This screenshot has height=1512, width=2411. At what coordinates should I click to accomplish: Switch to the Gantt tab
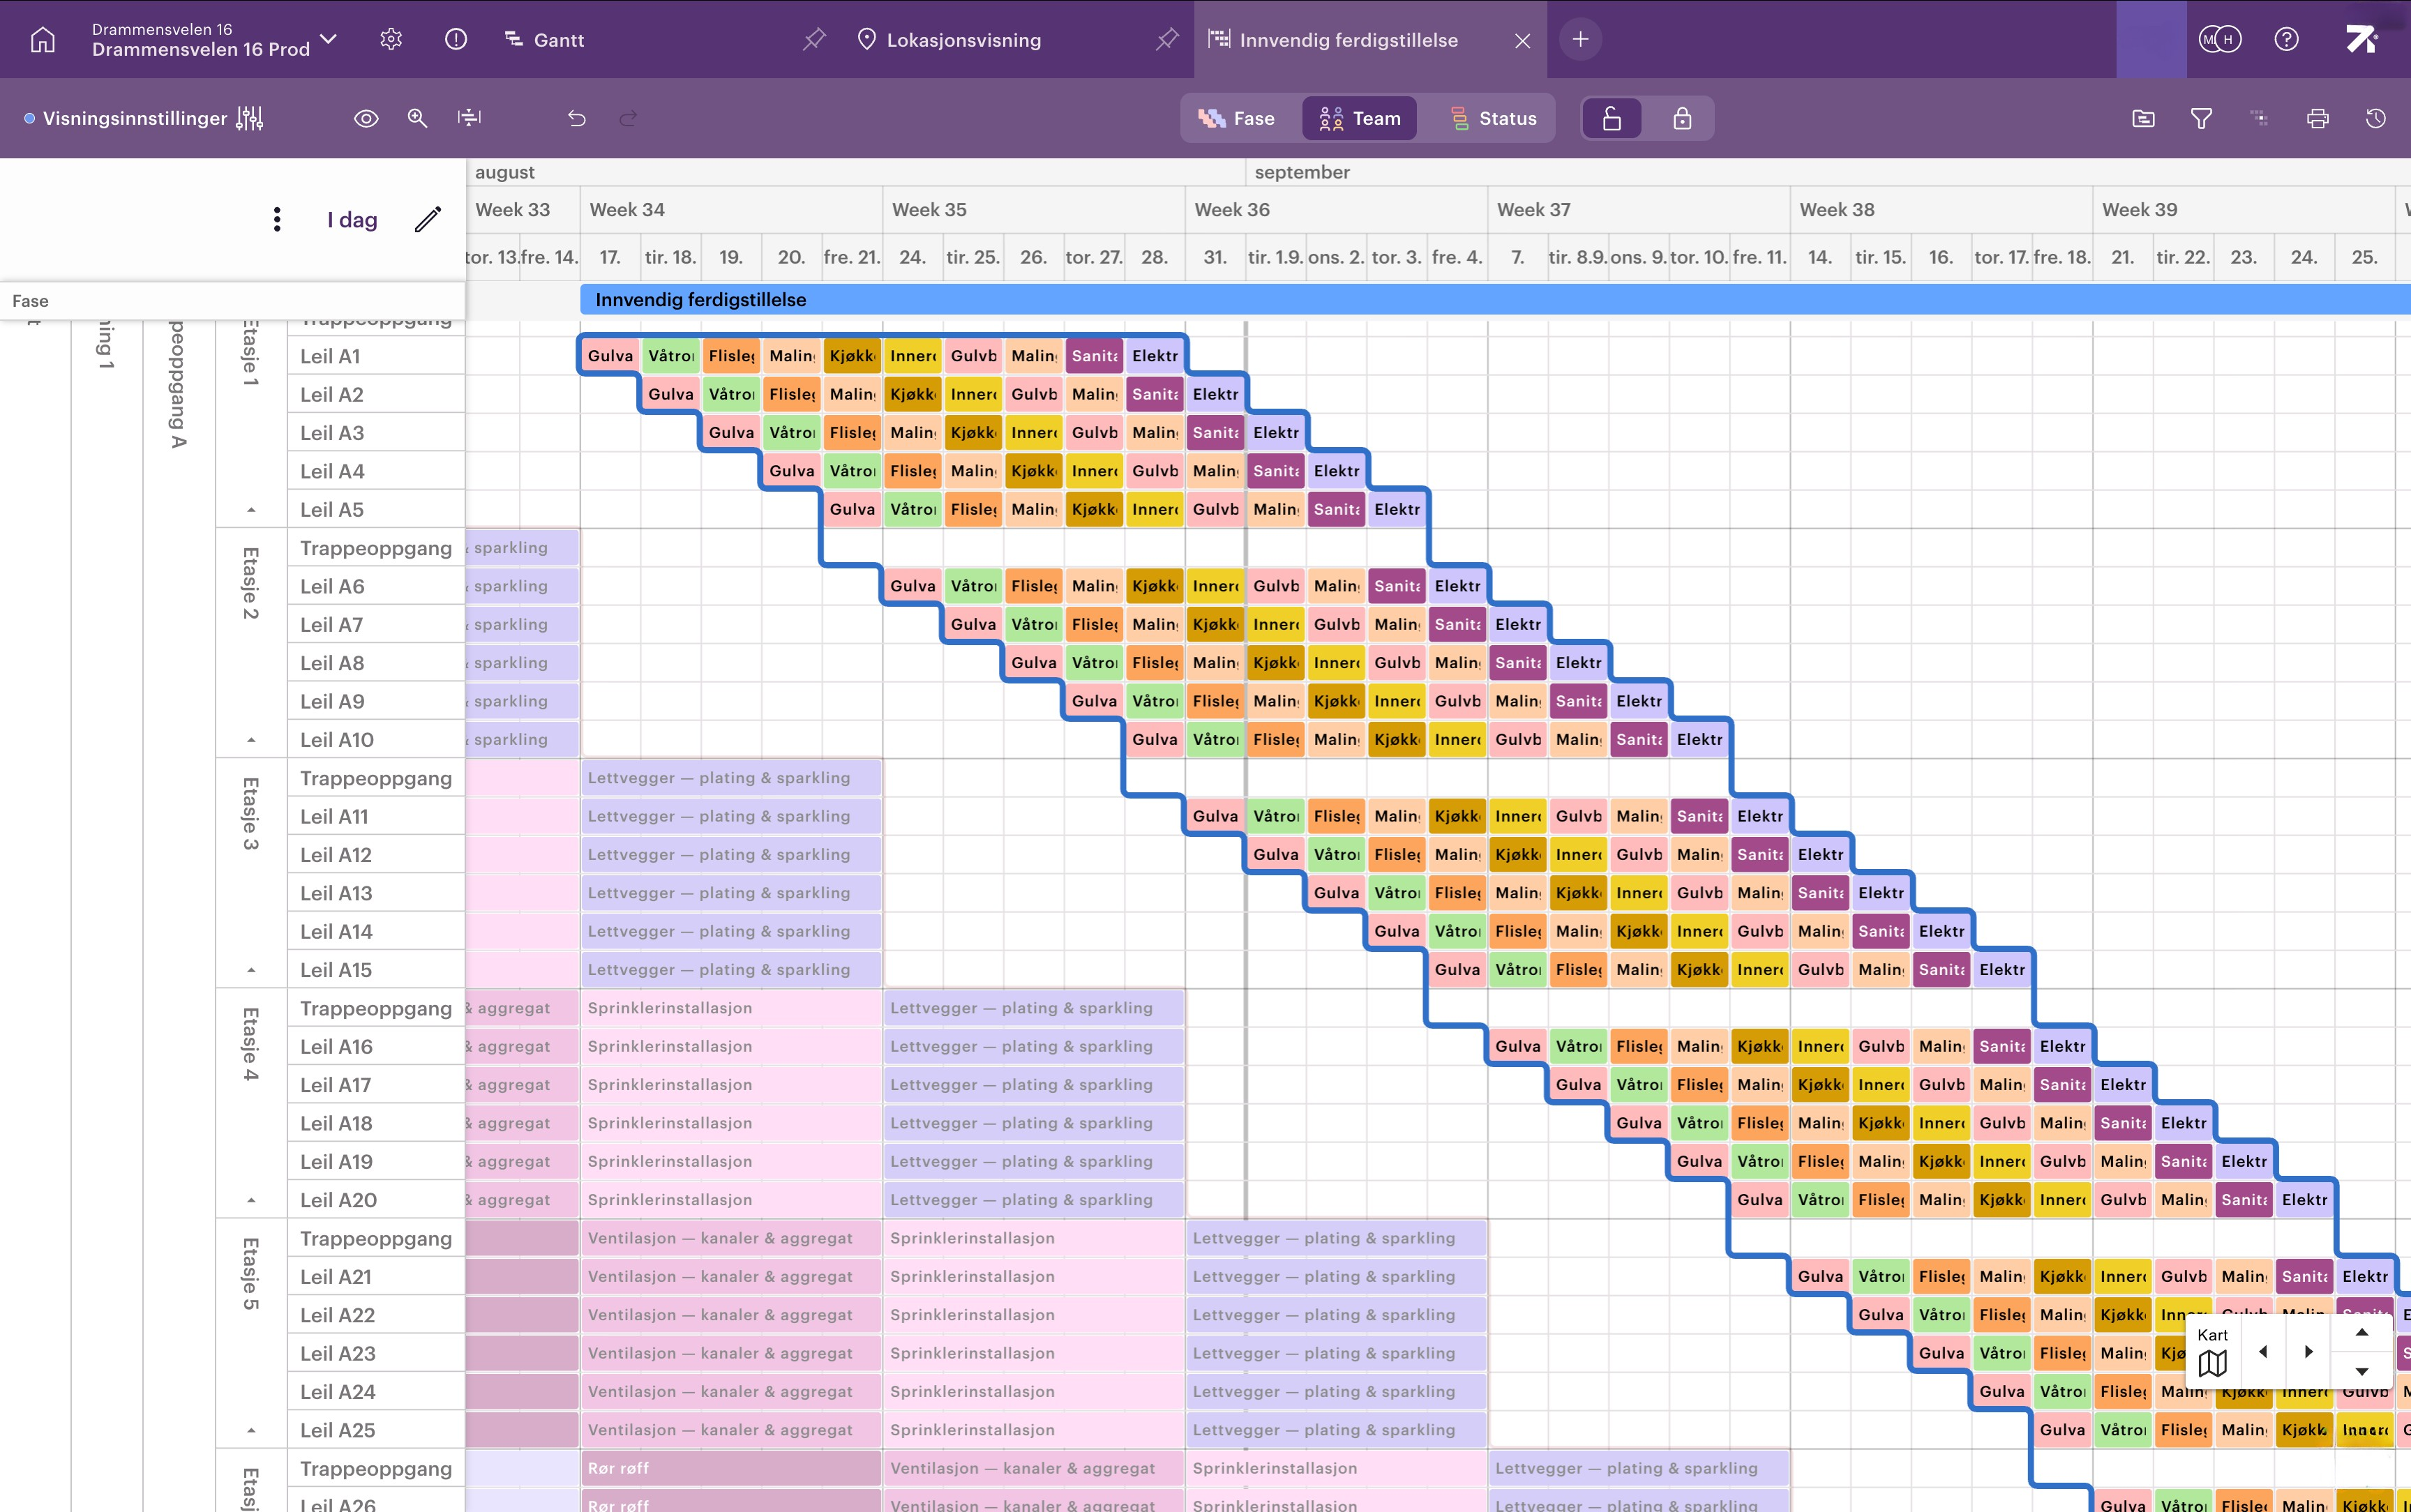545,40
